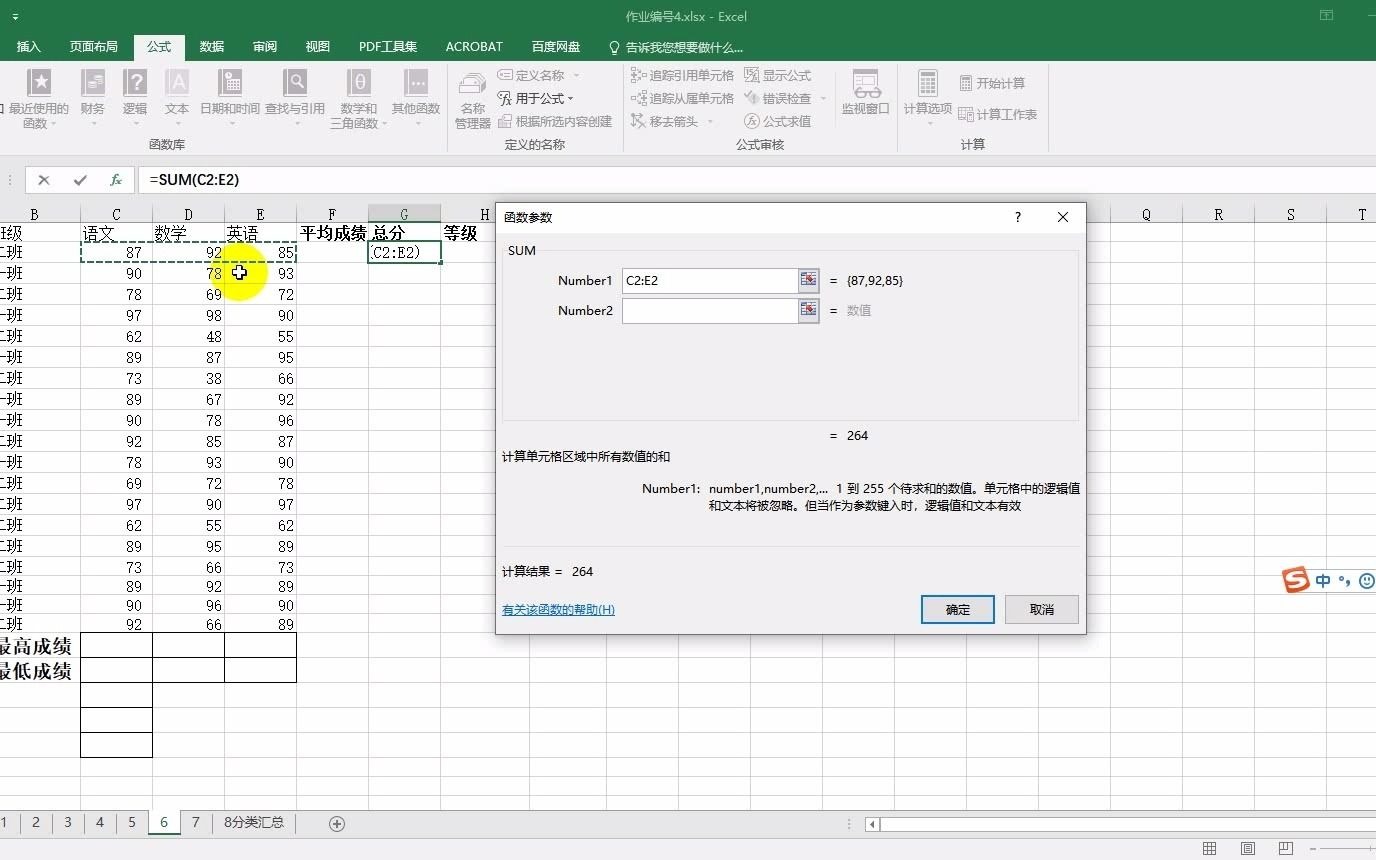Image resolution: width=1376 pixels, height=860 pixels.
Task: Collapse dialog via Number2 range selector
Action: point(809,311)
